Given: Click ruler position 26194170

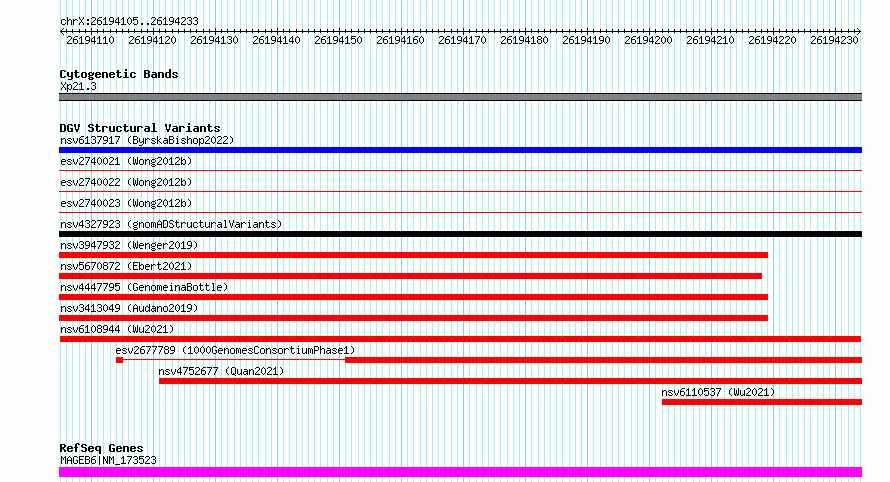Looking at the screenshot, I should [462, 40].
